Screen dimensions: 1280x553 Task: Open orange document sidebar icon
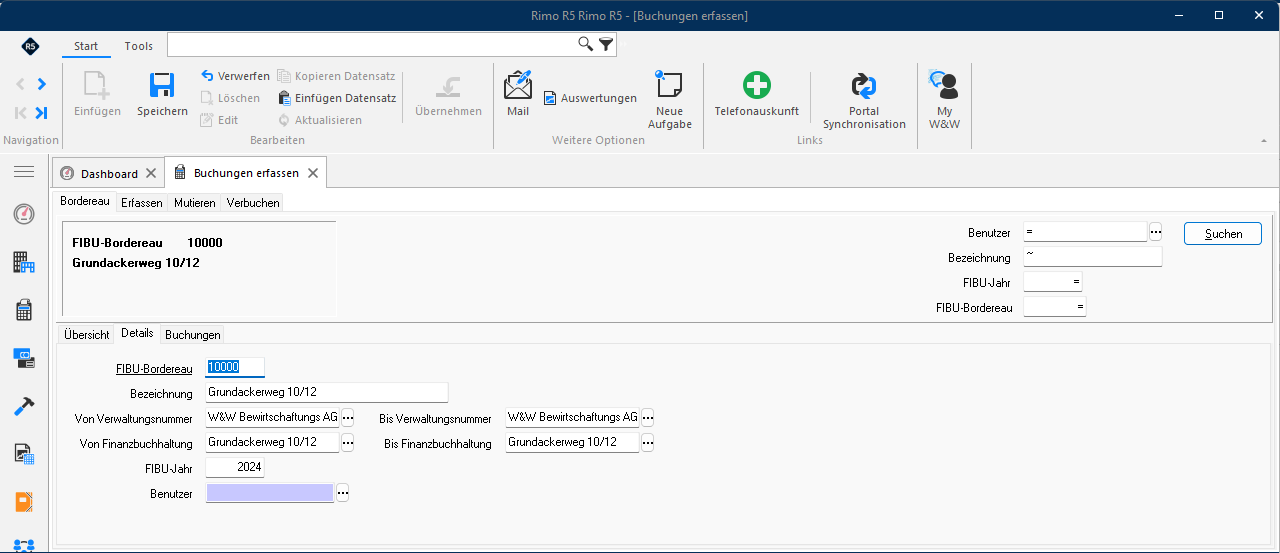coord(24,502)
